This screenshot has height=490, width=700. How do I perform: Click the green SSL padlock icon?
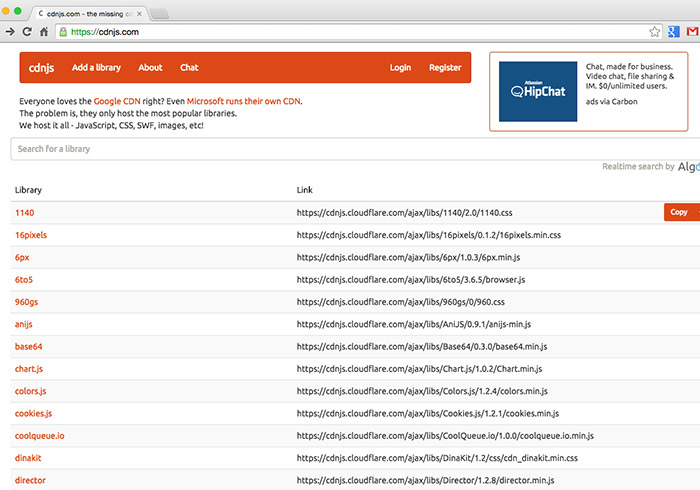tap(63, 32)
